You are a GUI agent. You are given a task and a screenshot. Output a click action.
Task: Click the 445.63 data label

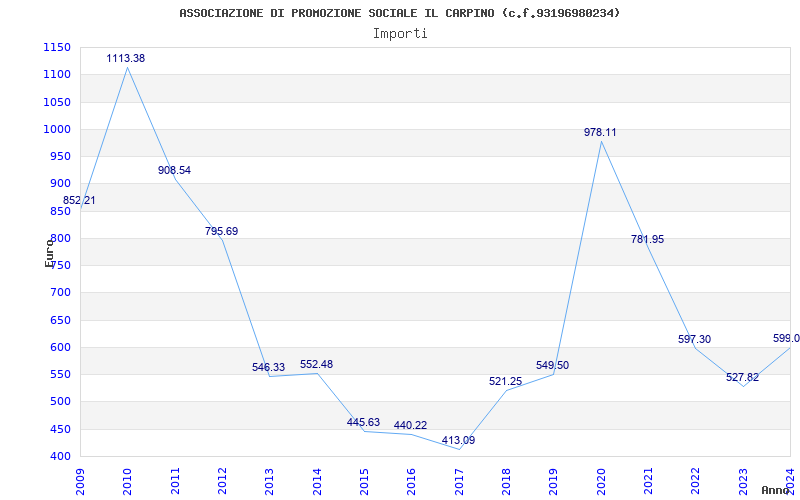coord(363,423)
